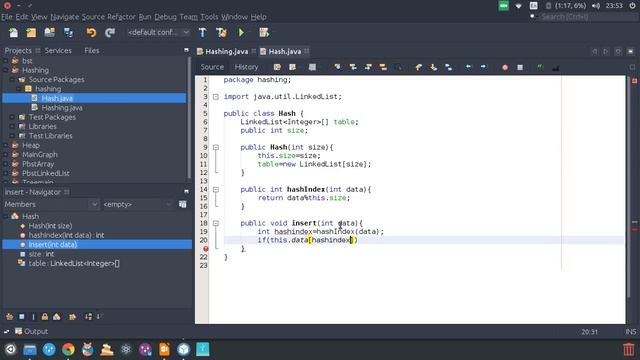The height and width of the screenshot is (360, 640).
Task: Click the Search (Ctrl+I) field
Action: click(x=588, y=17)
